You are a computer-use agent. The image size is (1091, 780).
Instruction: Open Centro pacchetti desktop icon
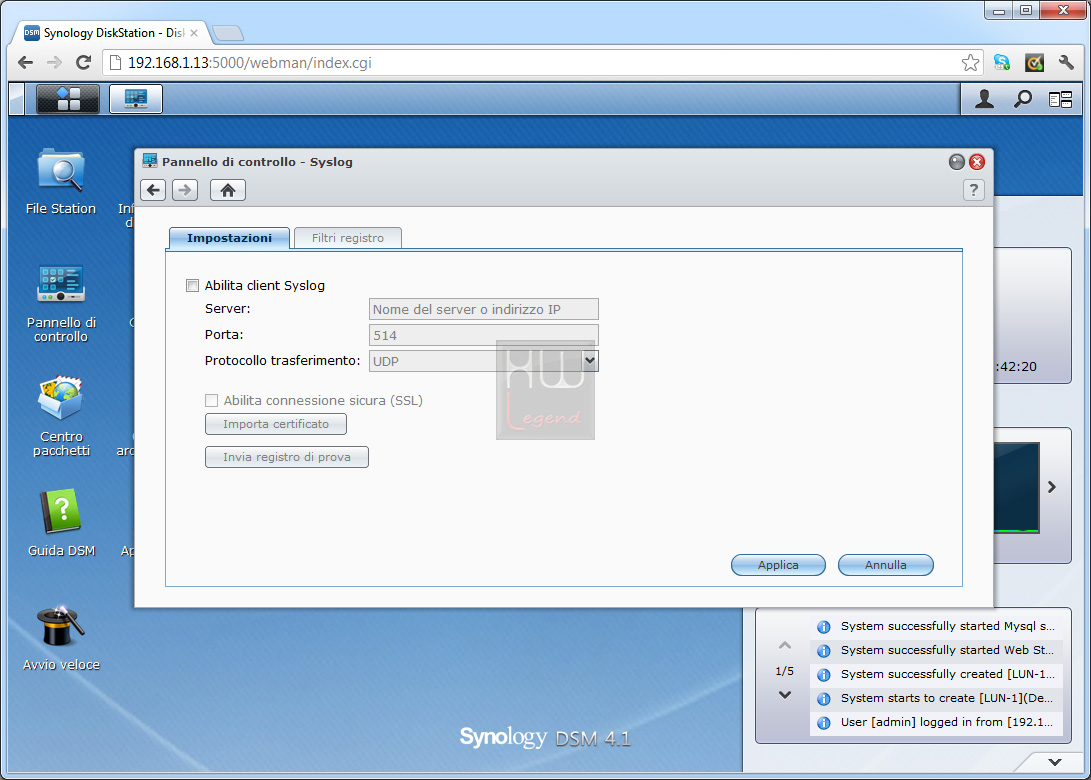click(x=61, y=416)
